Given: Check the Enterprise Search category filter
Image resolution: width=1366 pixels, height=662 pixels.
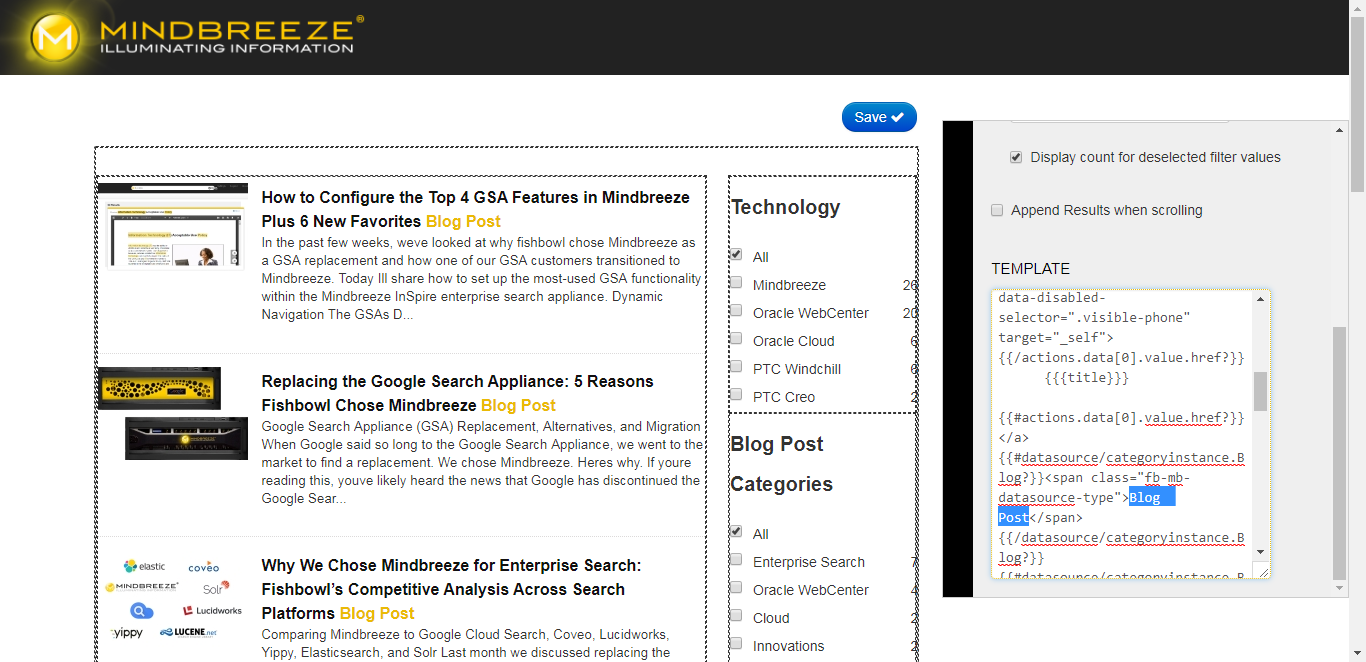Looking at the screenshot, I should pyautogui.click(x=736, y=560).
